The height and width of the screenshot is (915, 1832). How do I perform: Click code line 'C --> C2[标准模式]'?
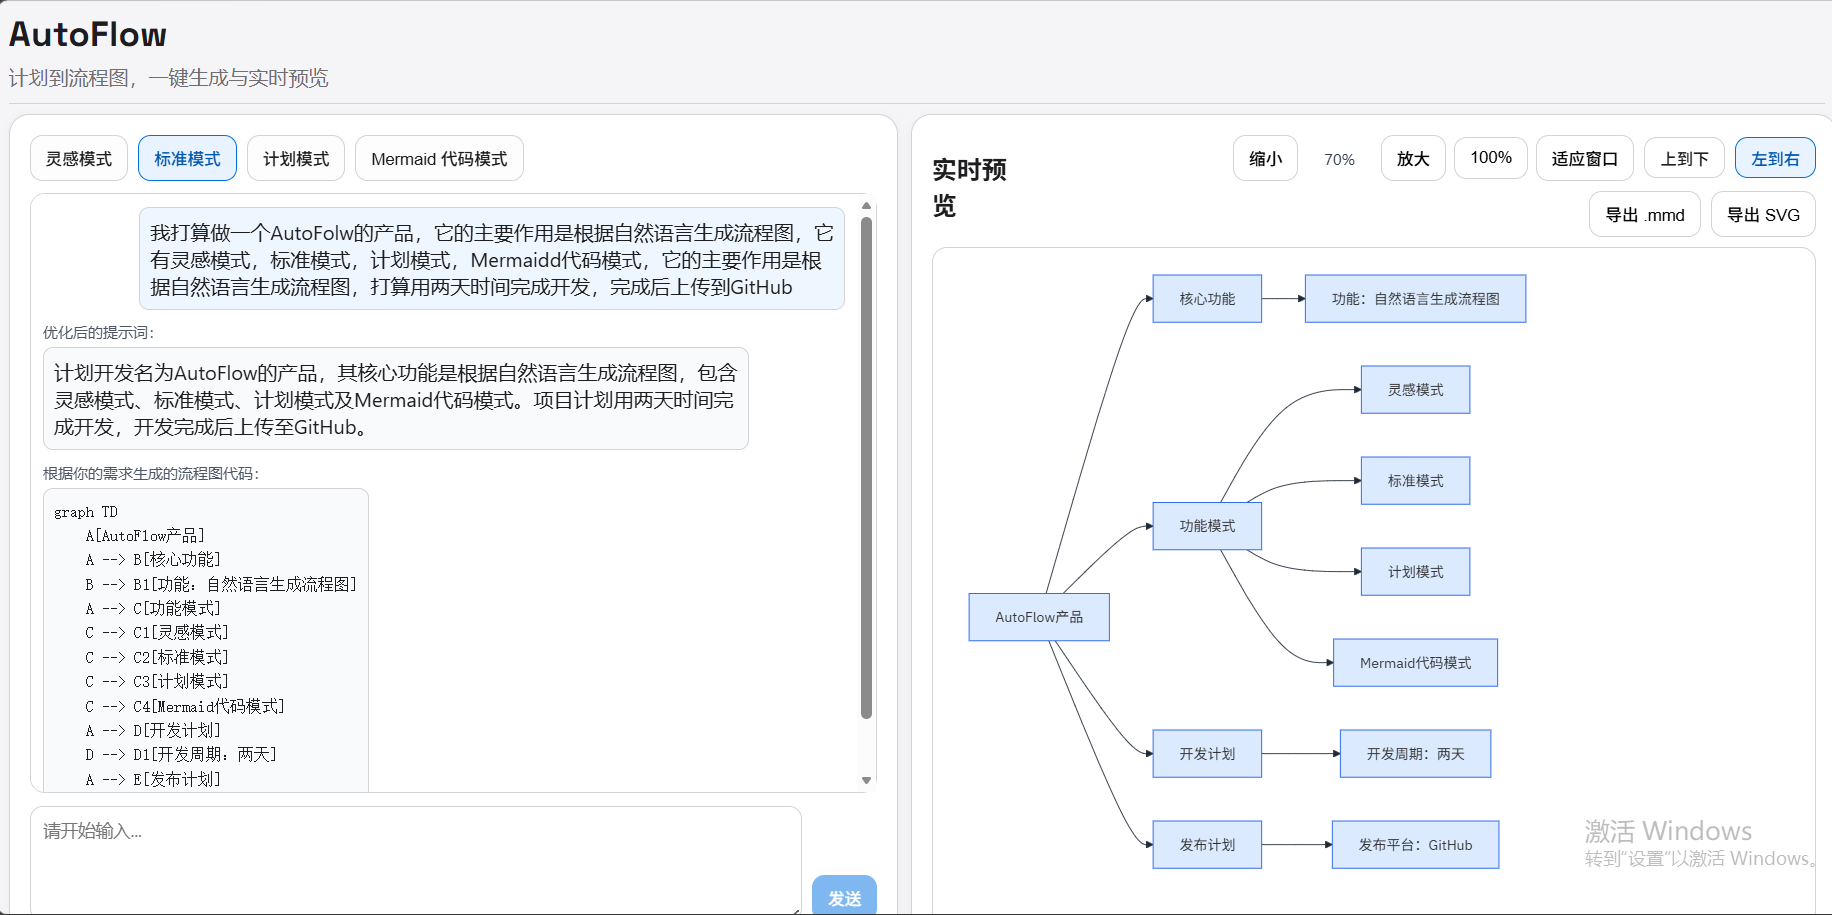(157, 657)
